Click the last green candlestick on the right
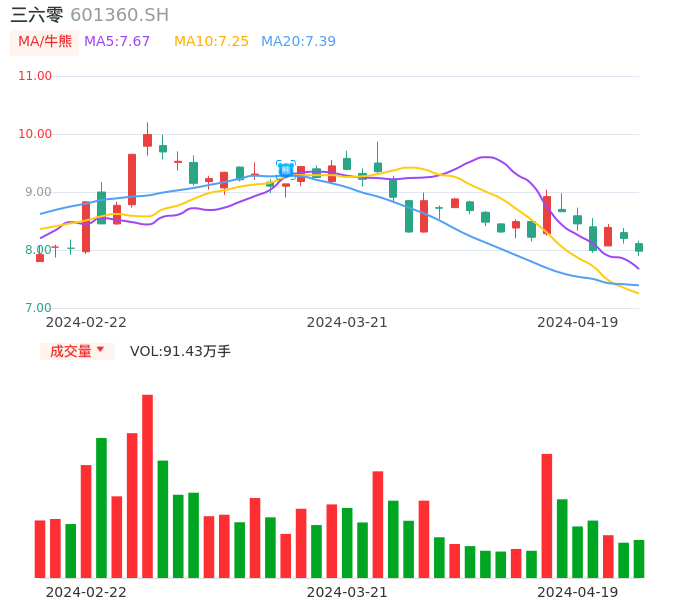The height and width of the screenshot is (606, 686). [639, 247]
